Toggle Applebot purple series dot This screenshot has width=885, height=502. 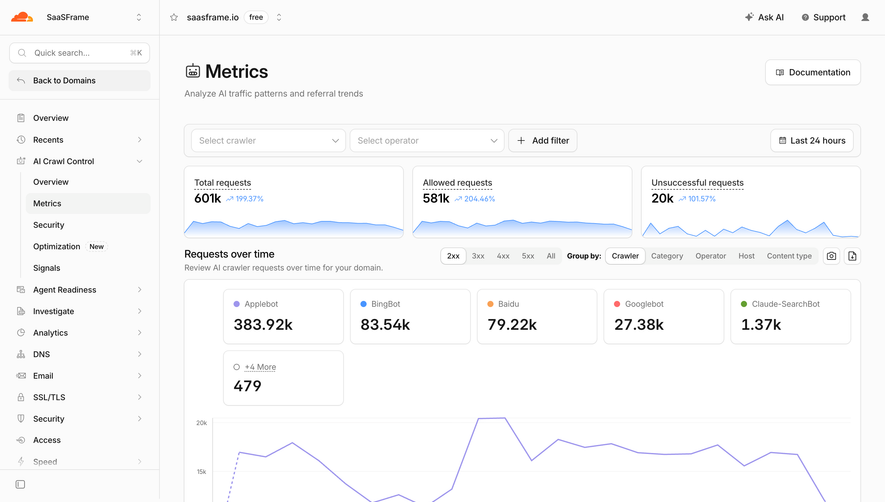tap(236, 304)
